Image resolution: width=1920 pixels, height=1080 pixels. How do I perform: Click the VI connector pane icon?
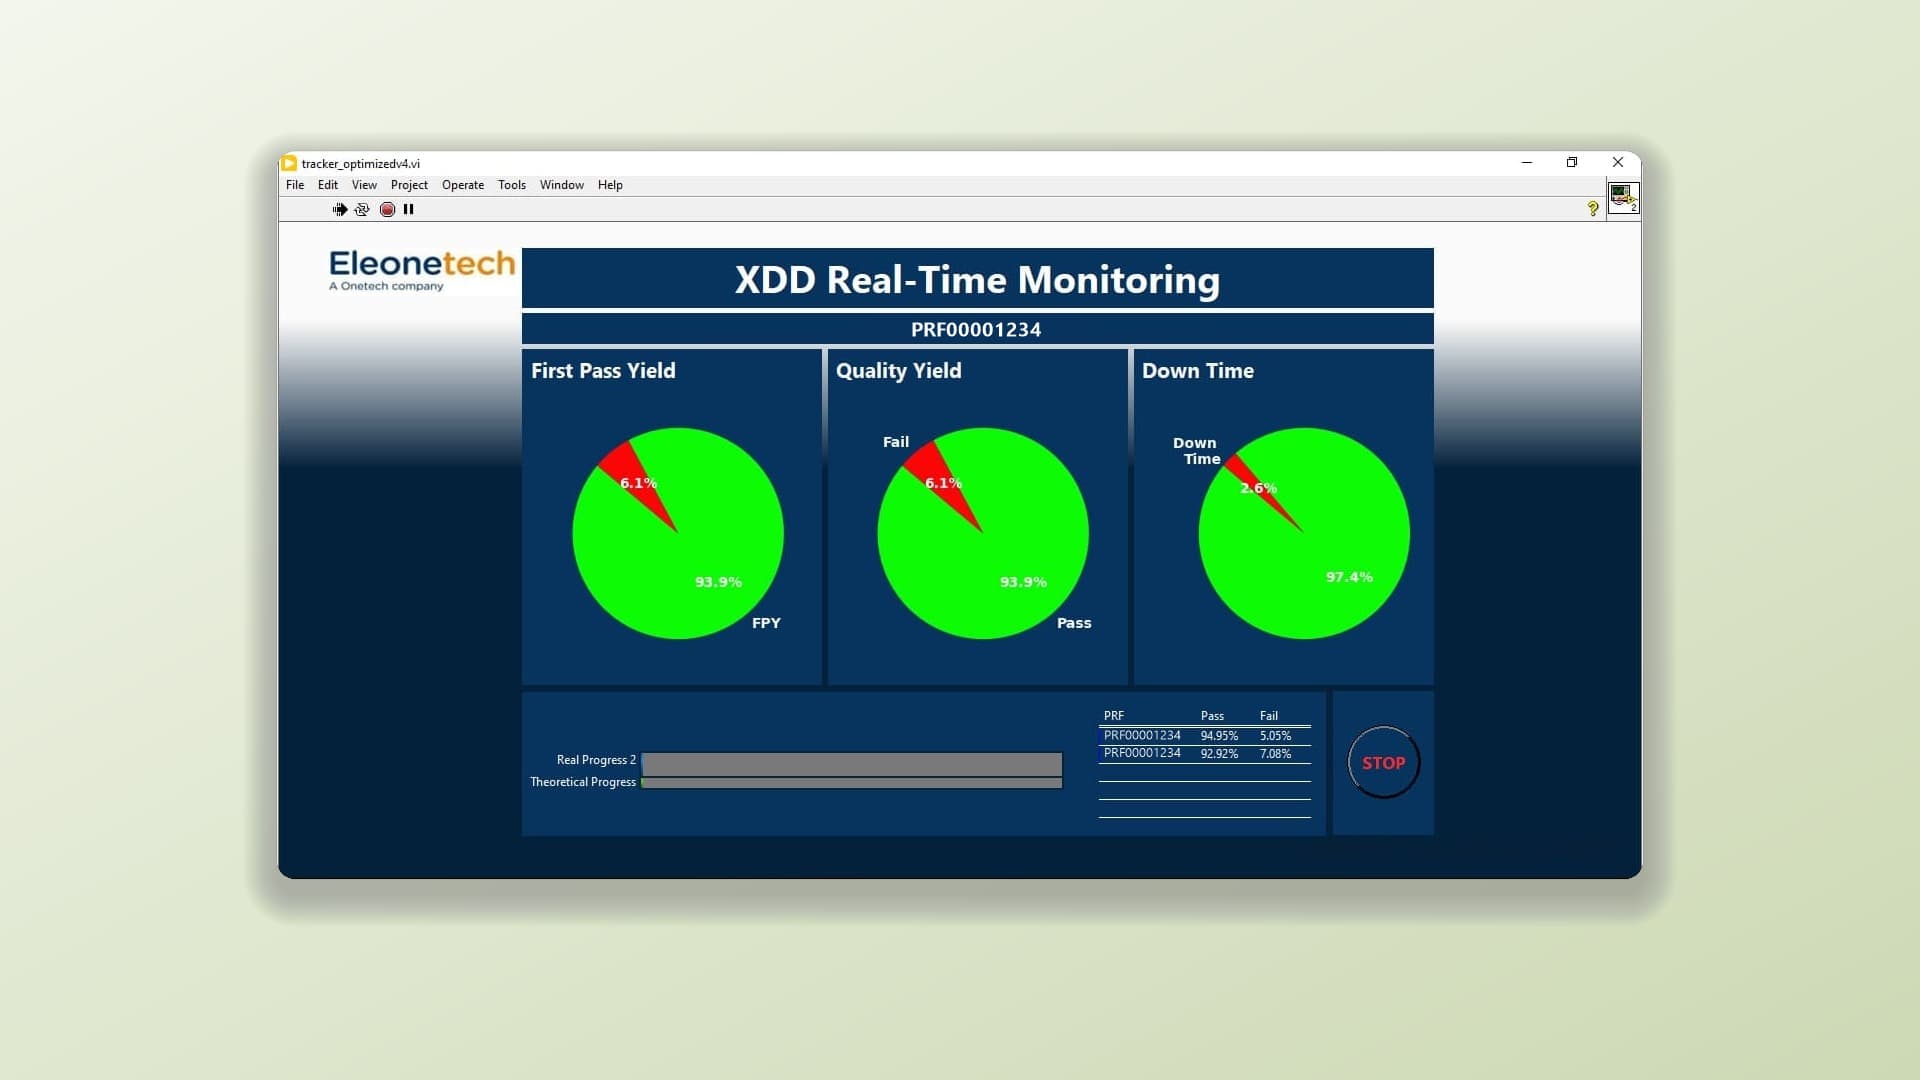tap(1623, 197)
